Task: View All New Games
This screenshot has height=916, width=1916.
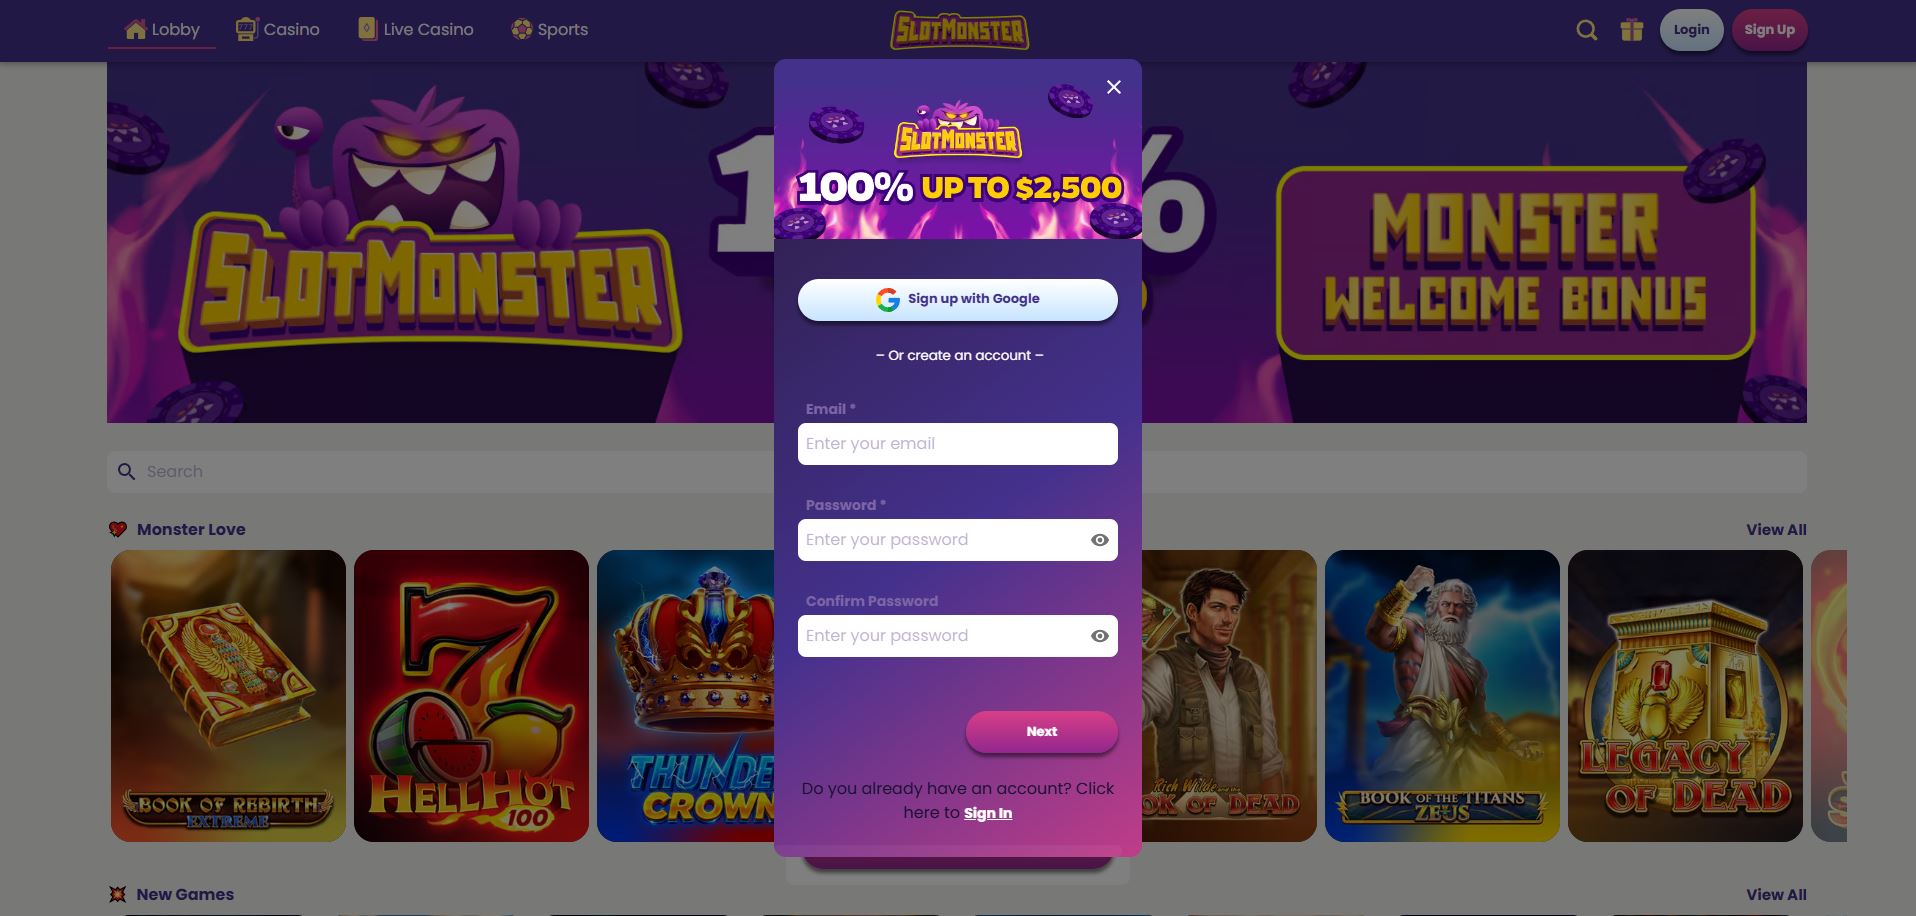Action: [x=1776, y=895]
